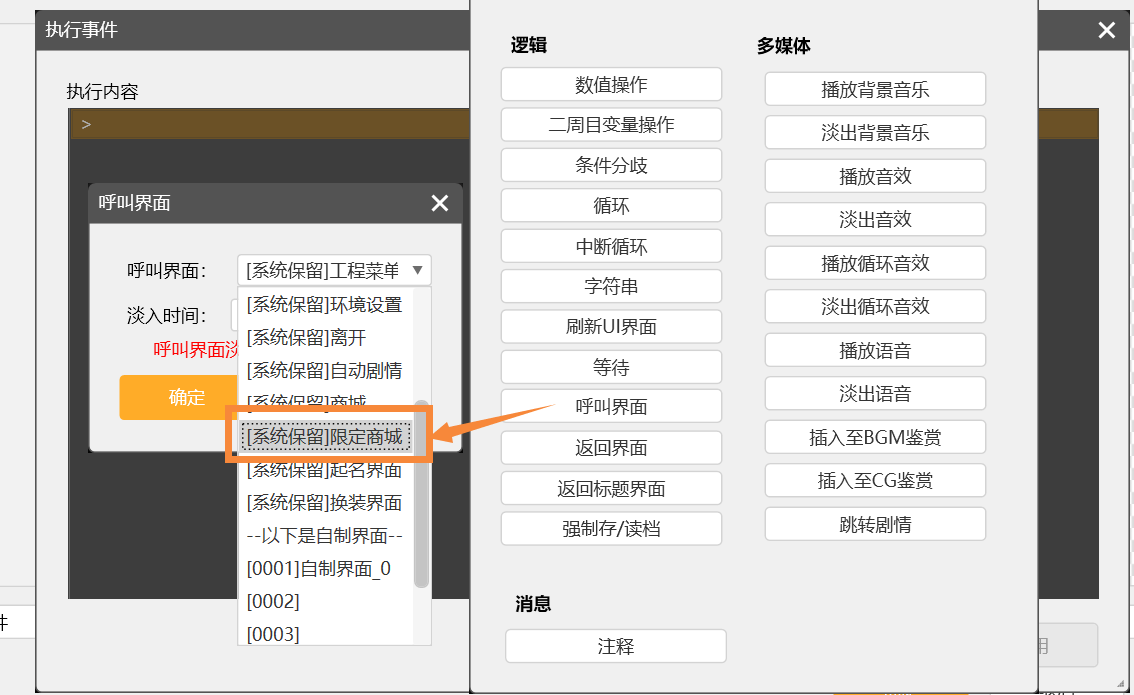Click 插入至CG鉴赏 button
This screenshot has width=1134, height=695.
pos(875,481)
